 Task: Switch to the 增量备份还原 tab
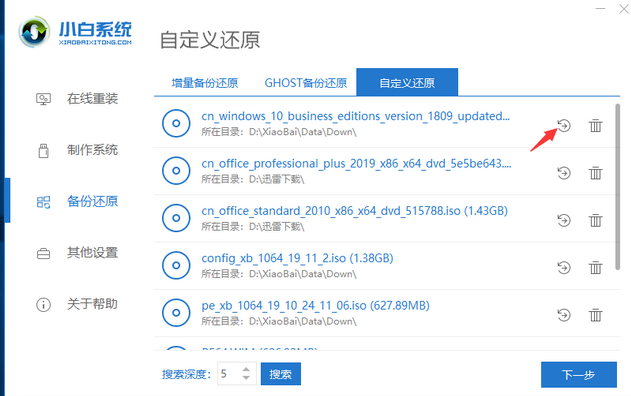coord(204,83)
